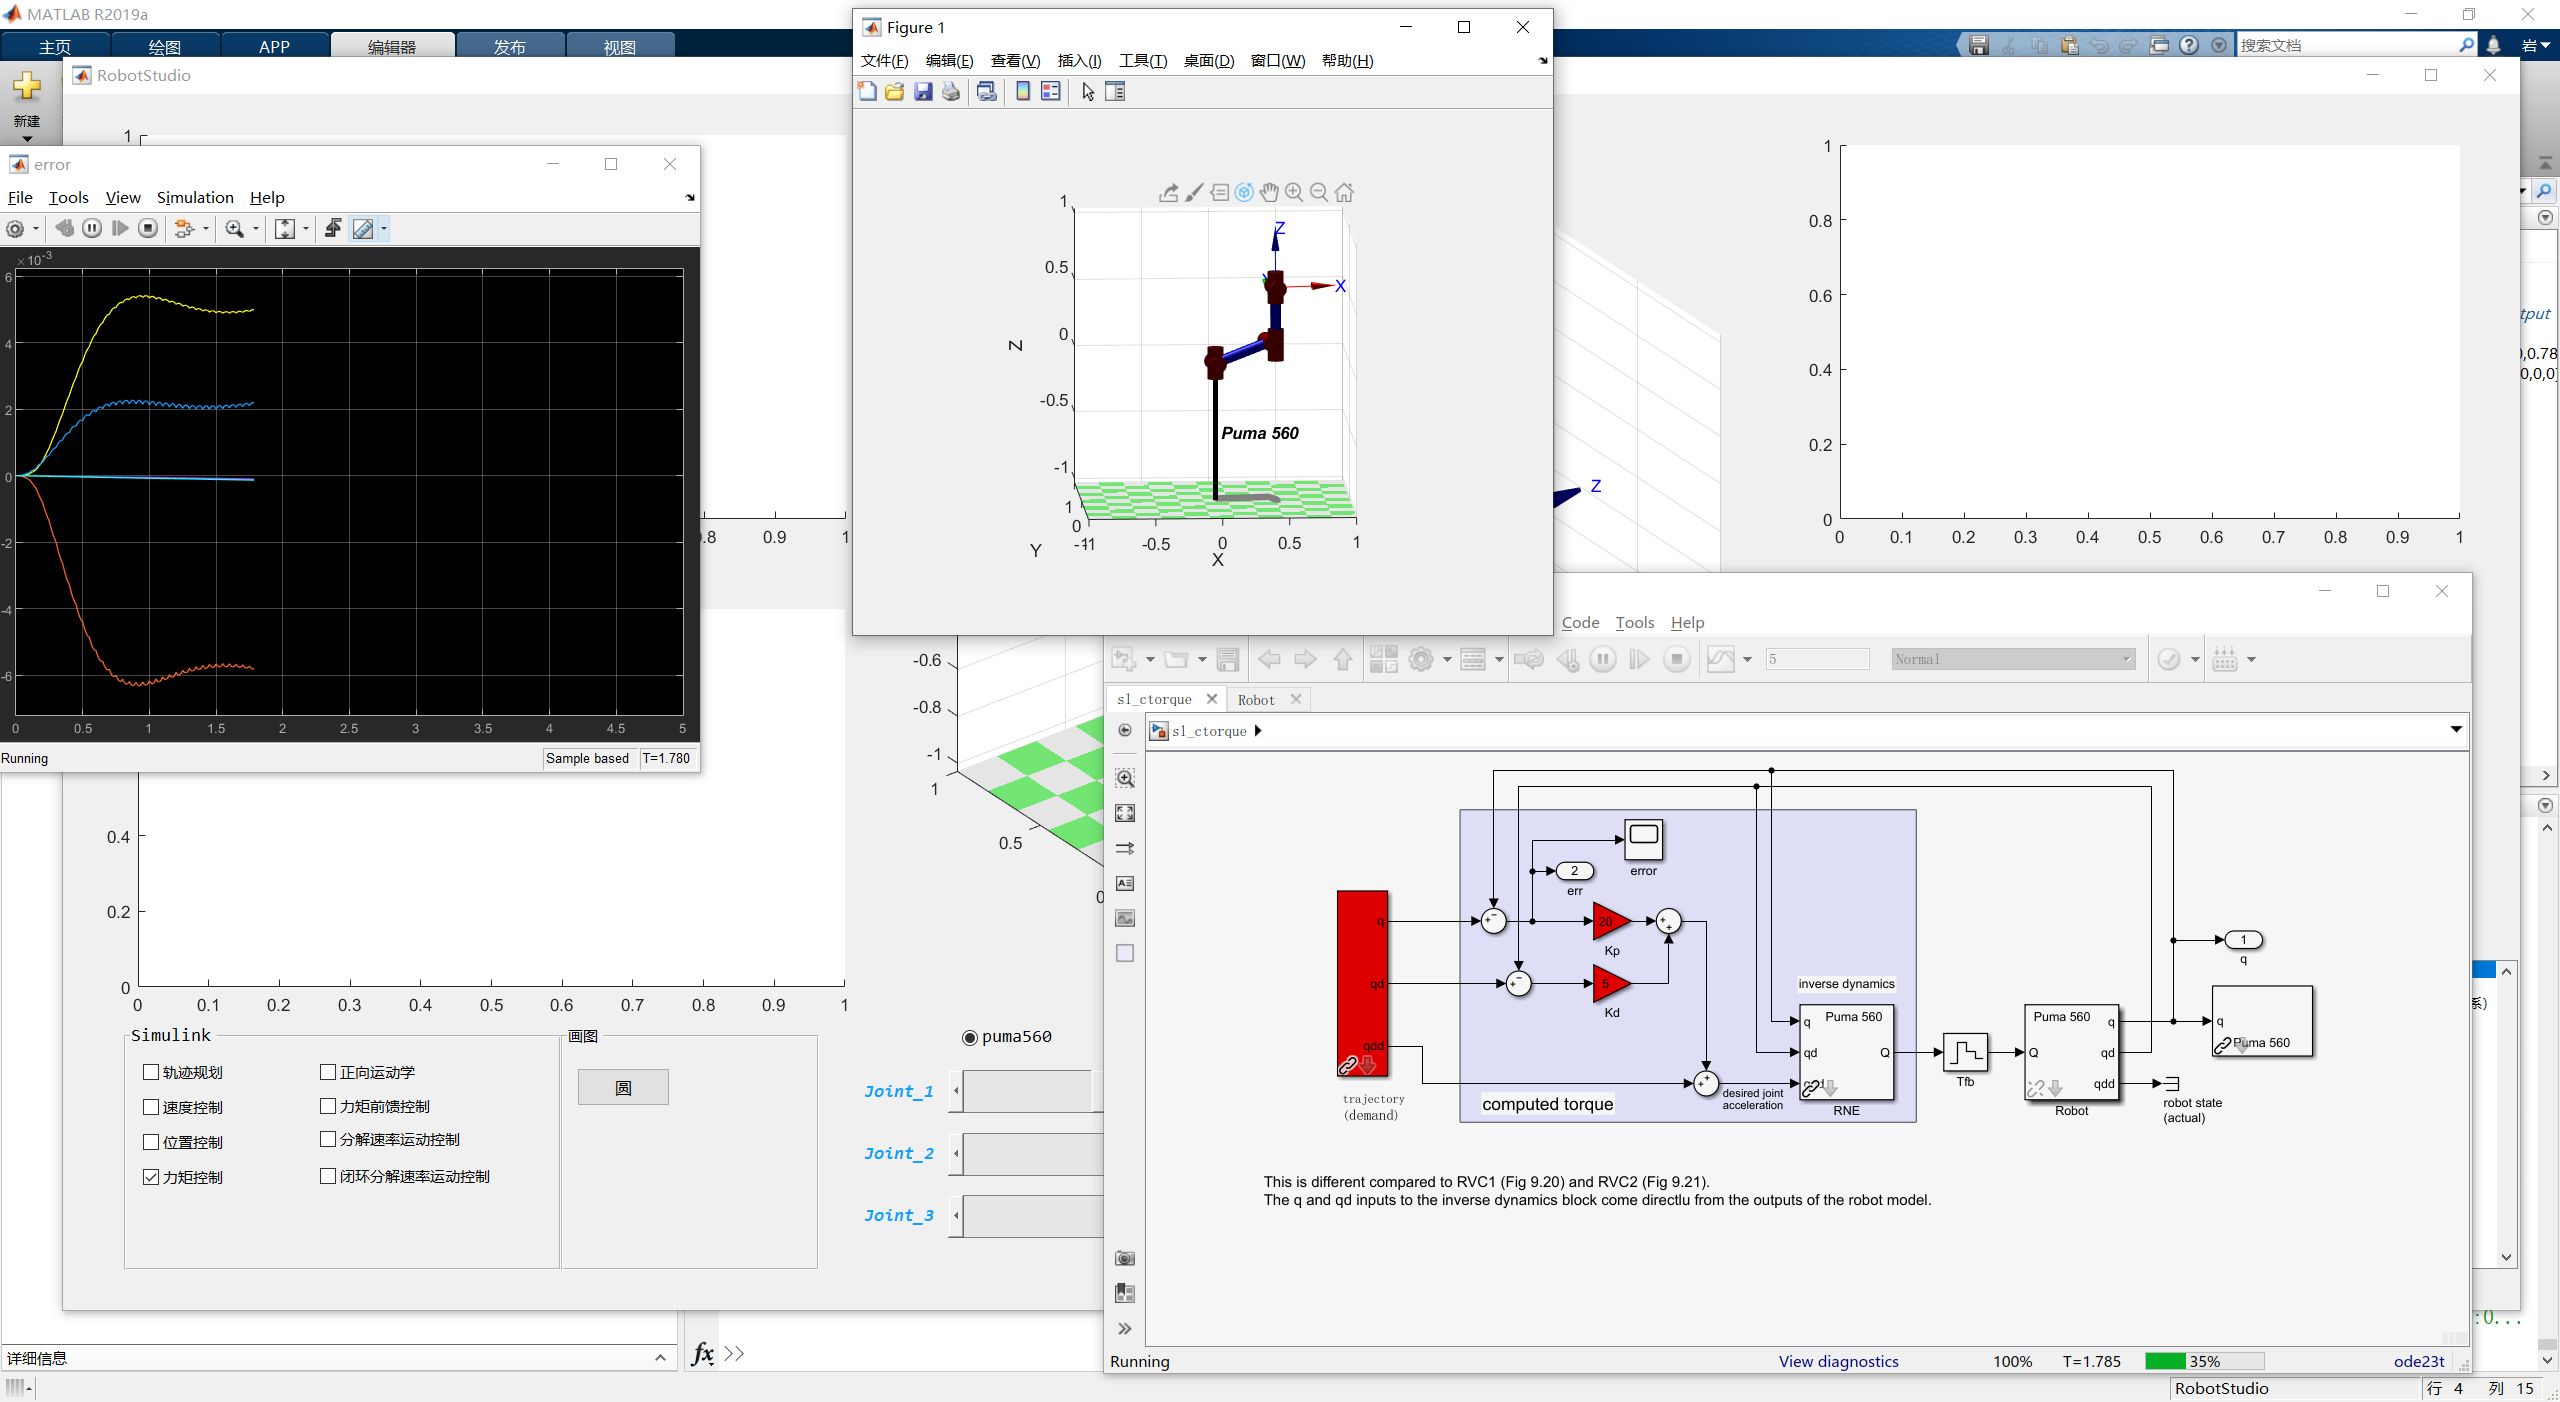2560x1402 pixels.
Task: Open property inspector in Figure 1
Action: pyautogui.click(x=1115, y=91)
